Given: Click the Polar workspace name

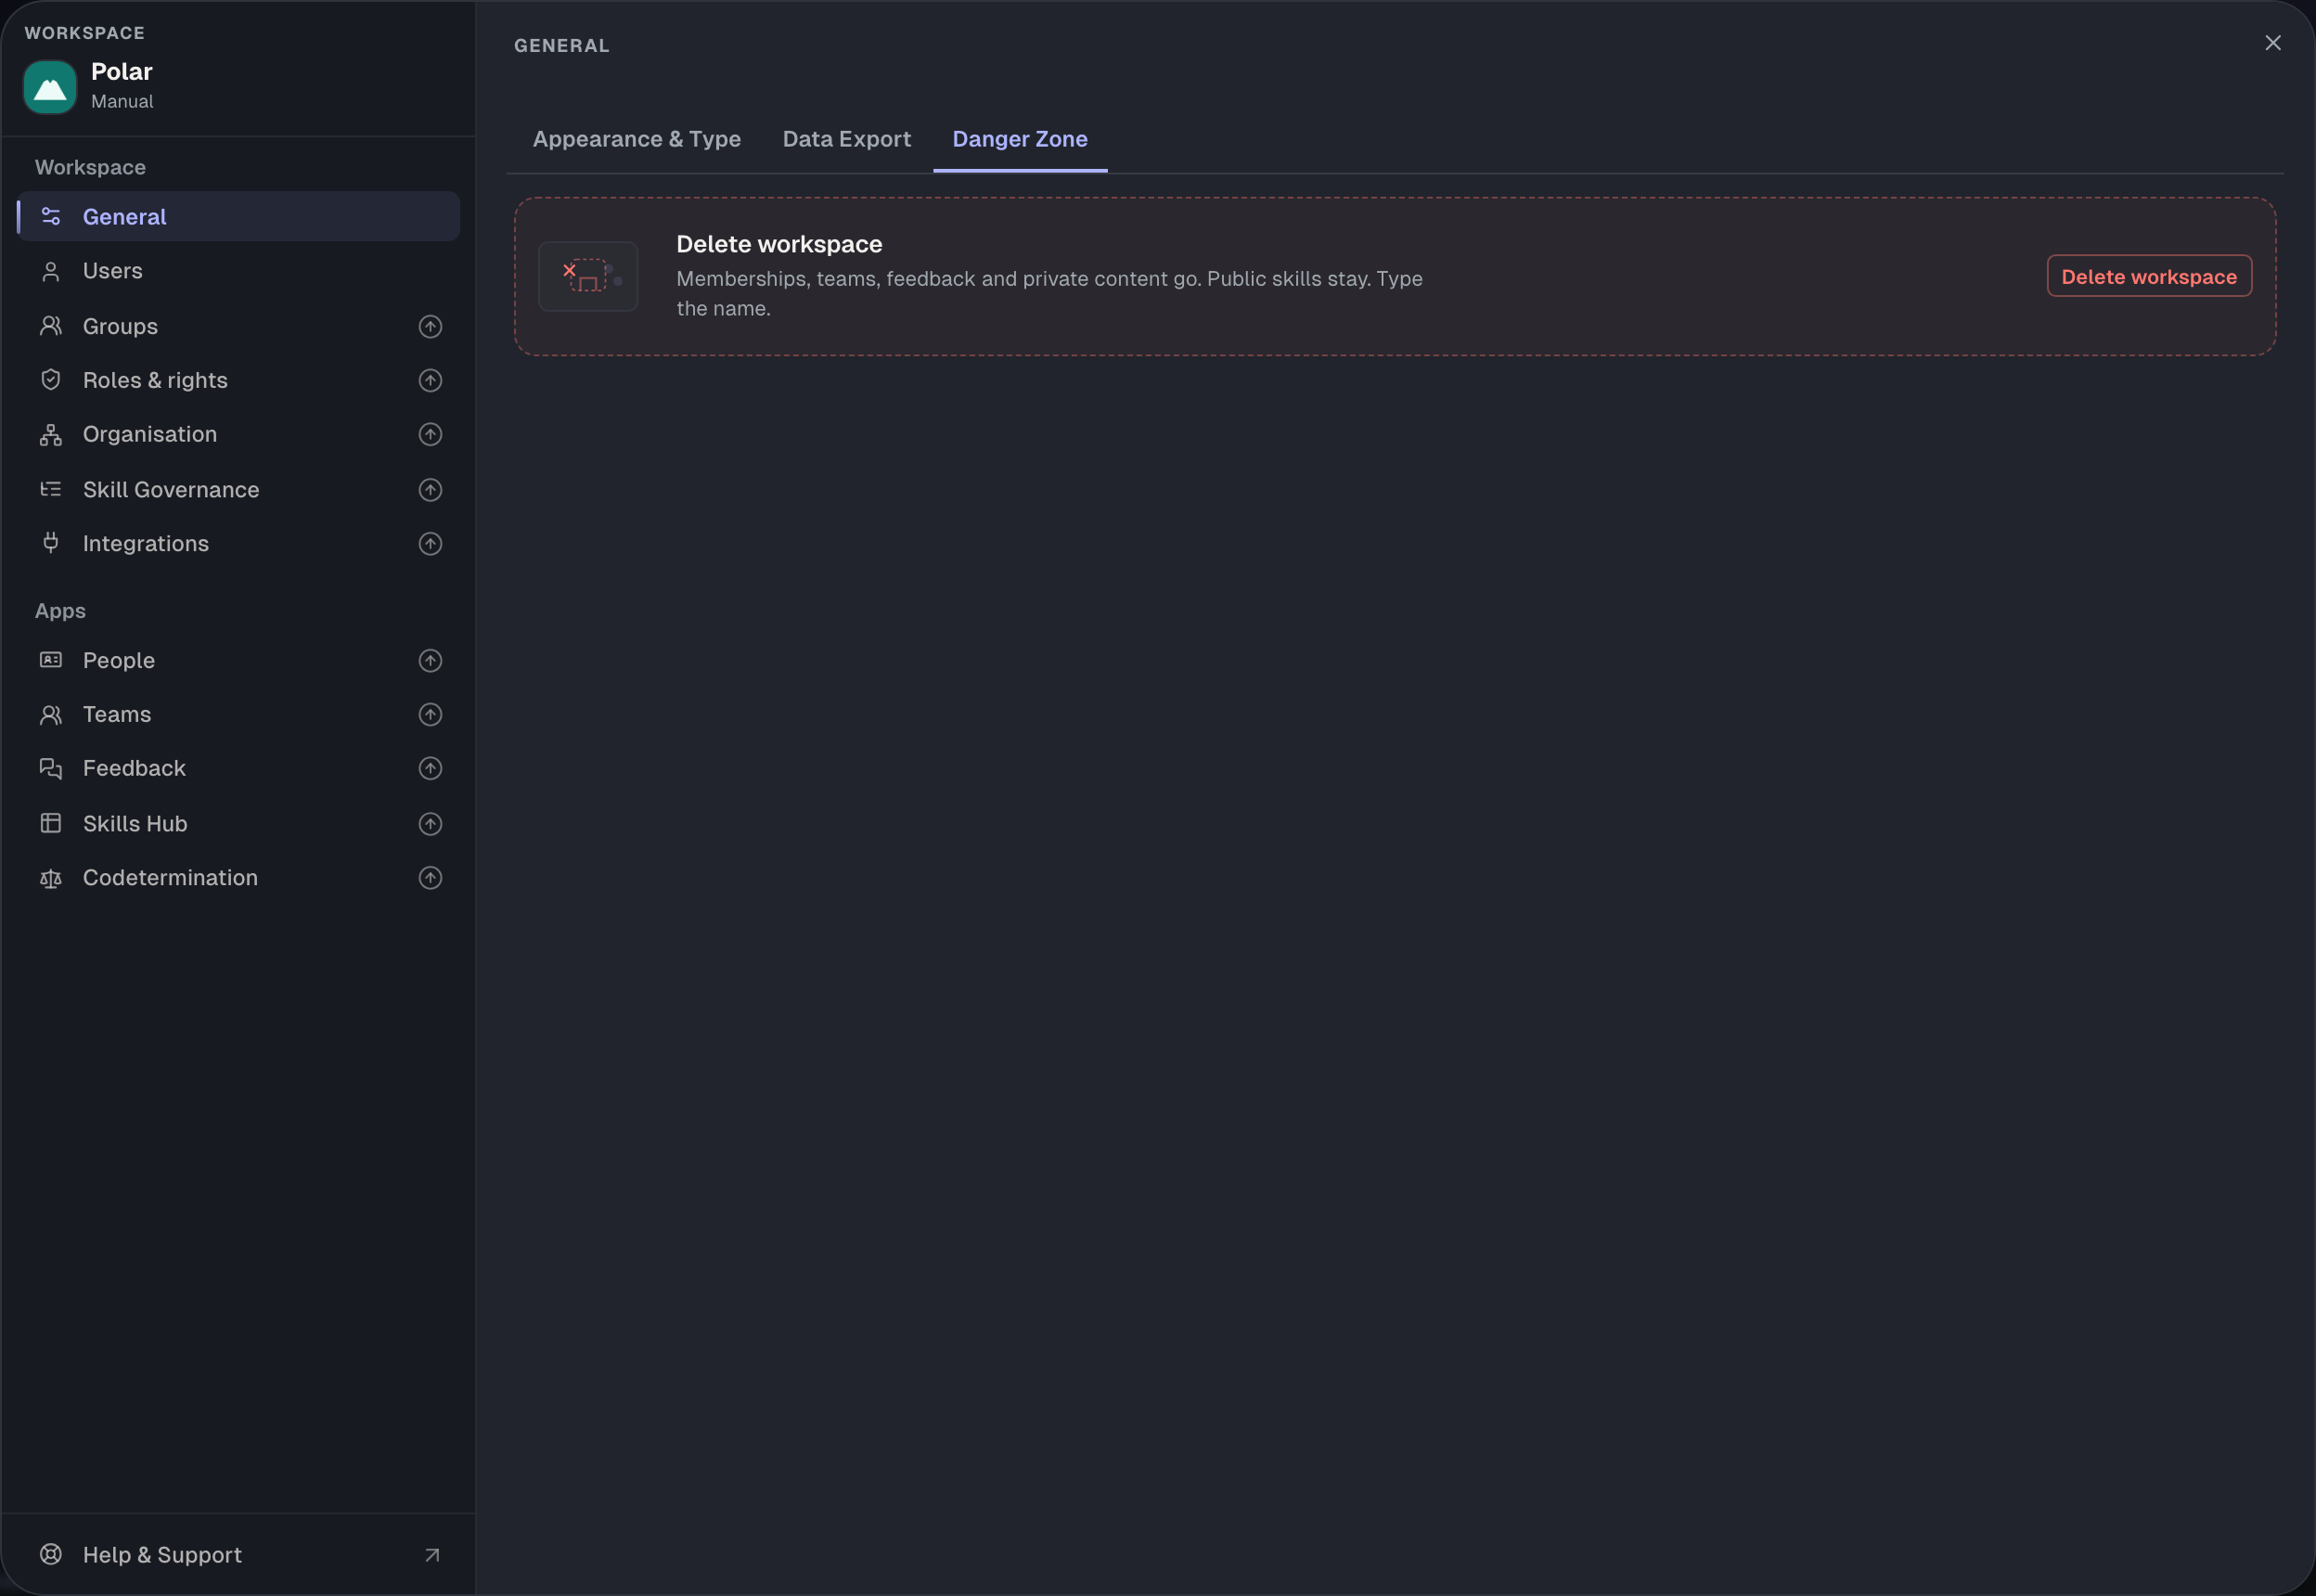Looking at the screenshot, I should pyautogui.click(x=122, y=72).
